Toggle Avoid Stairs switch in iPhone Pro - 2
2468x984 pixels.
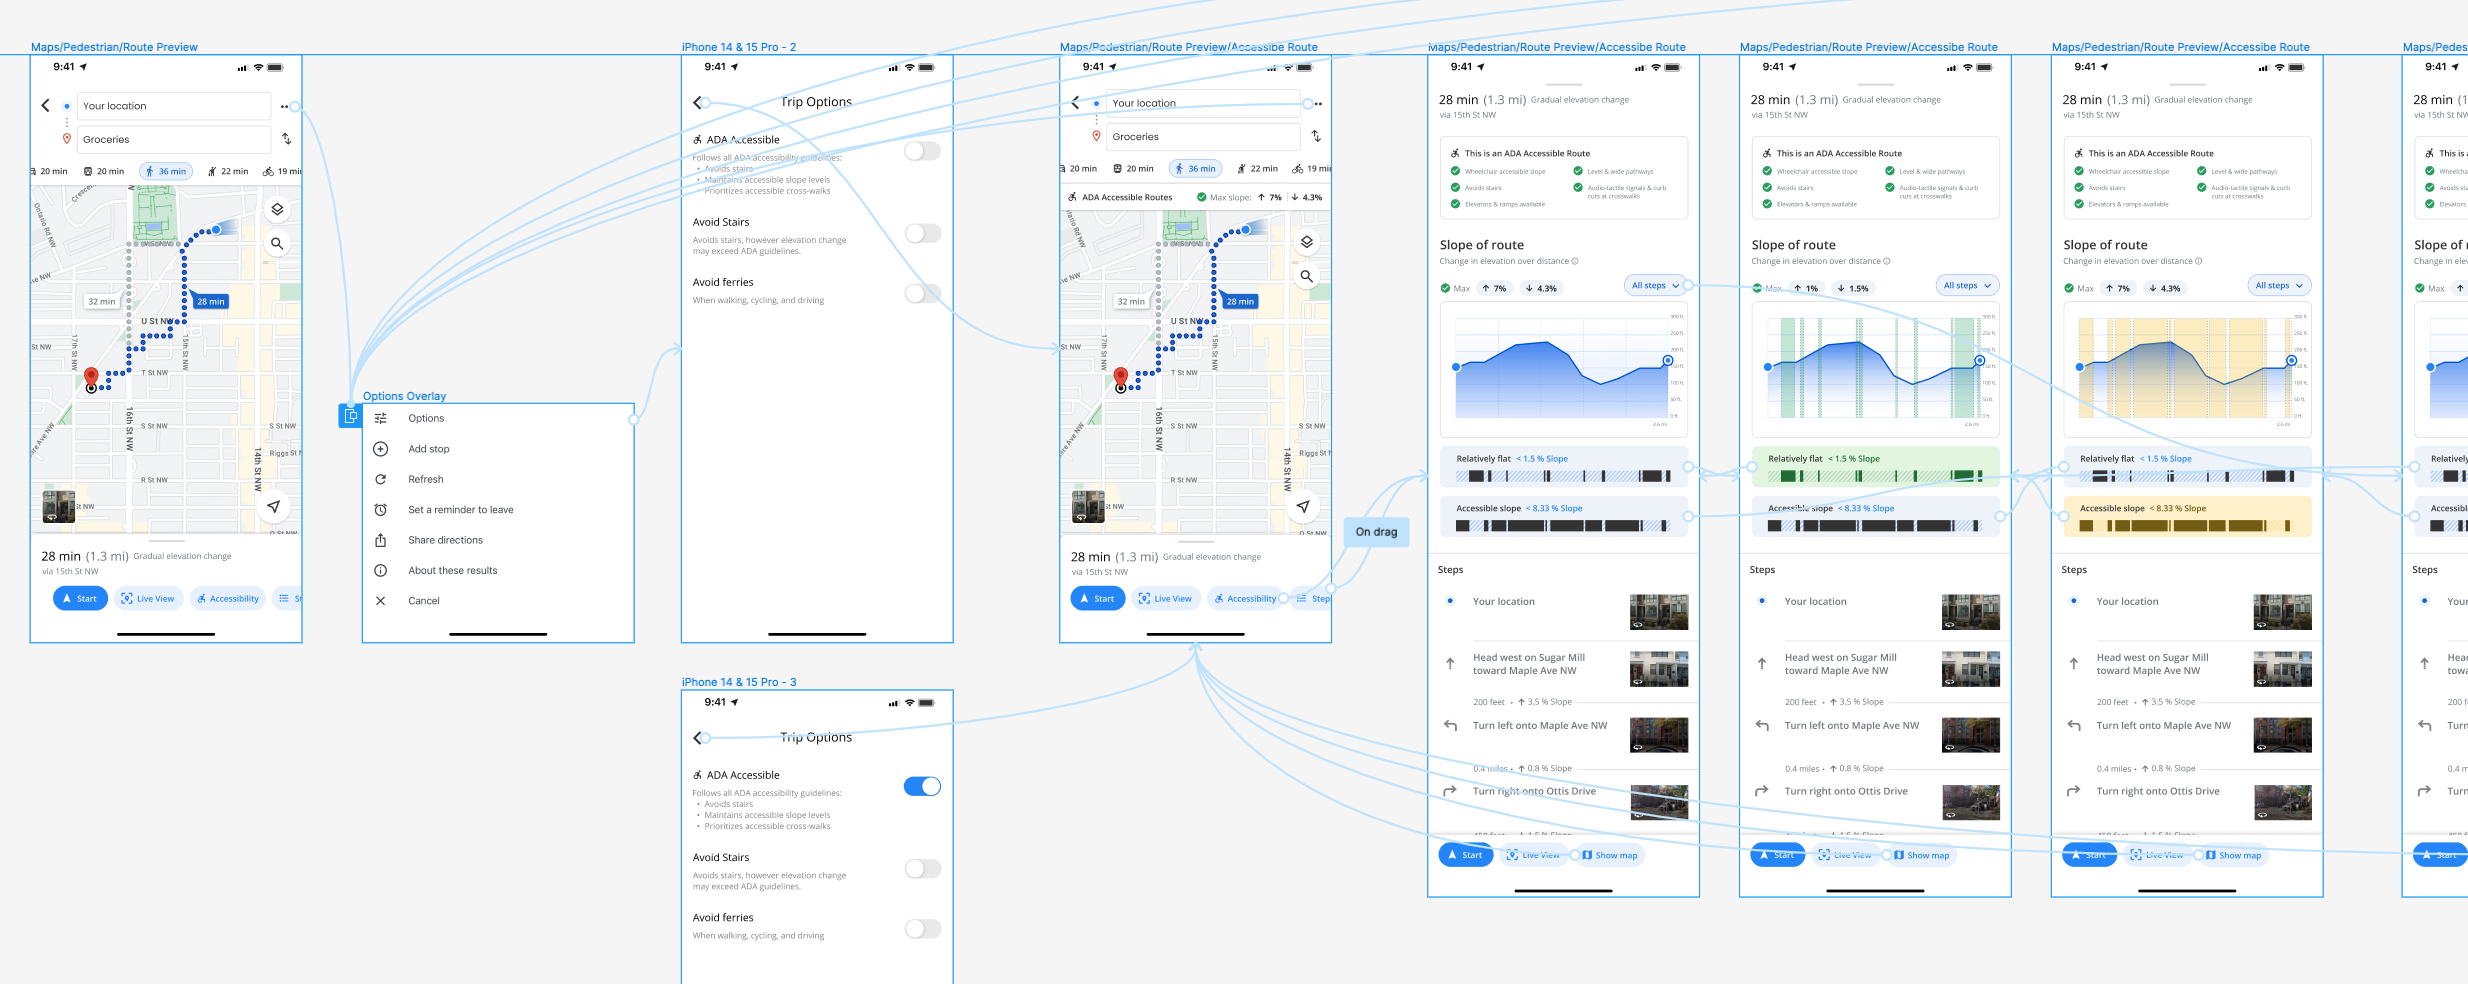click(x=922, y=233)
